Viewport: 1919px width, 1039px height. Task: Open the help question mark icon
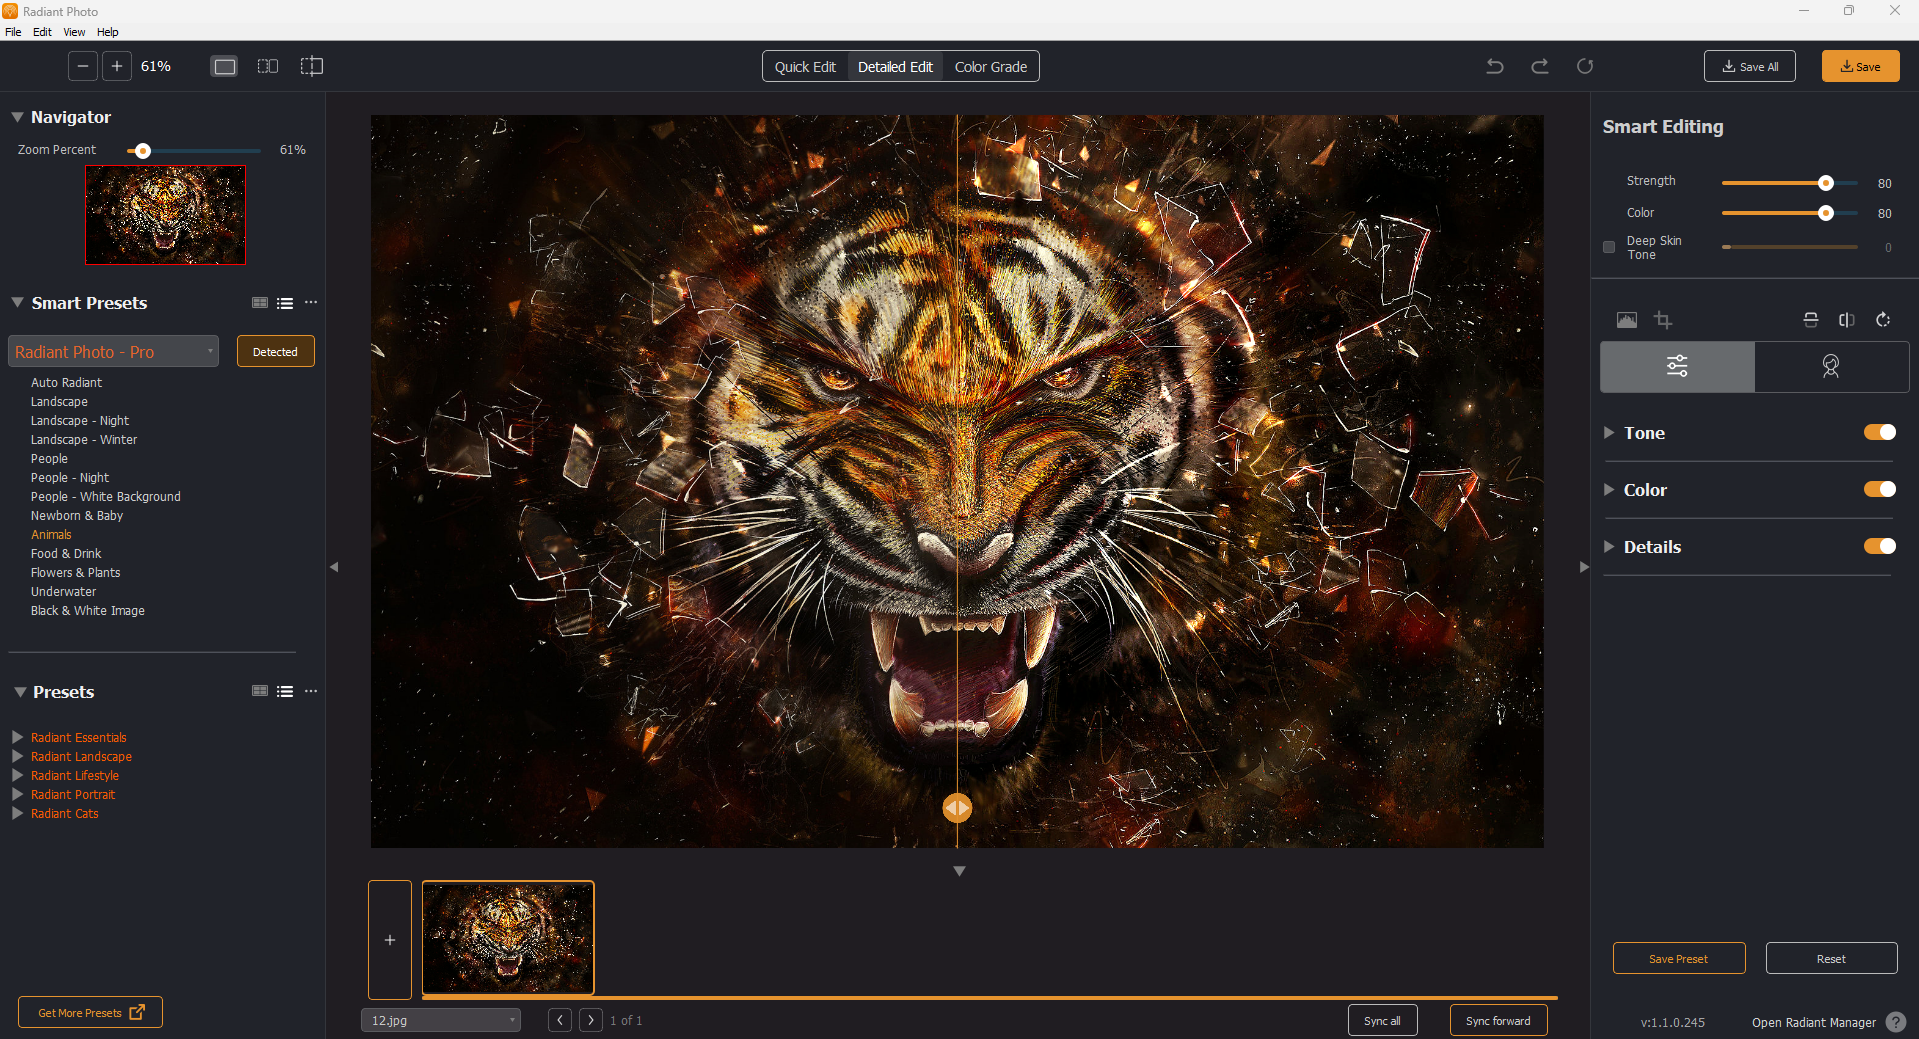(1896, 1022)
